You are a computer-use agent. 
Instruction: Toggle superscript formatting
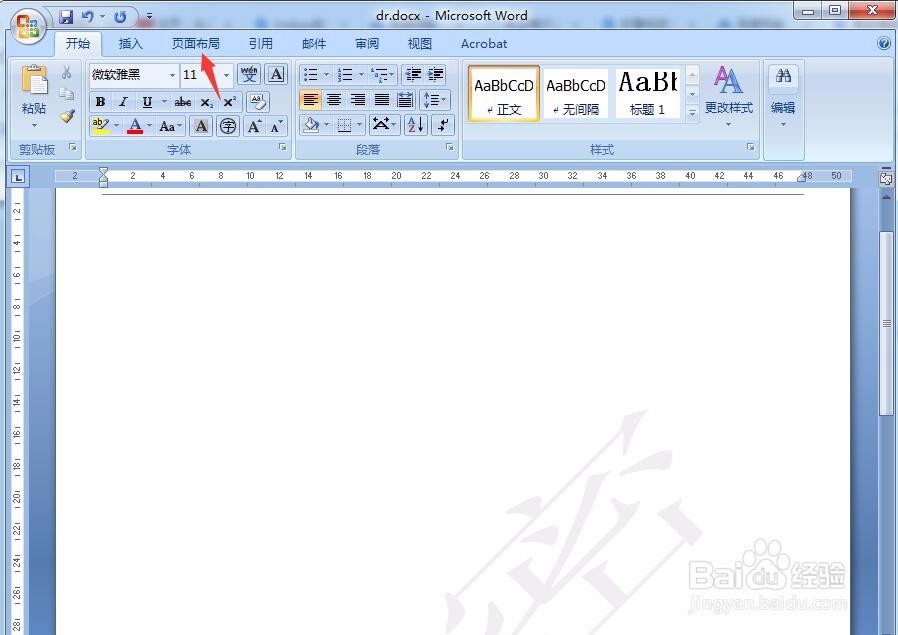(230, 102)
